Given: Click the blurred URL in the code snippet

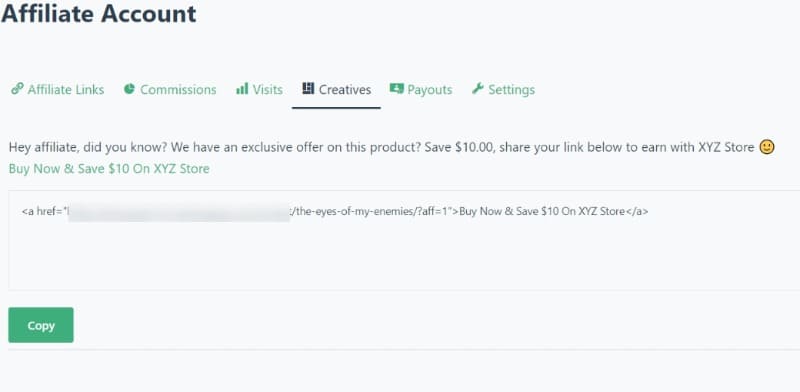Looking at the screenshot, I should tap(179, 211).
